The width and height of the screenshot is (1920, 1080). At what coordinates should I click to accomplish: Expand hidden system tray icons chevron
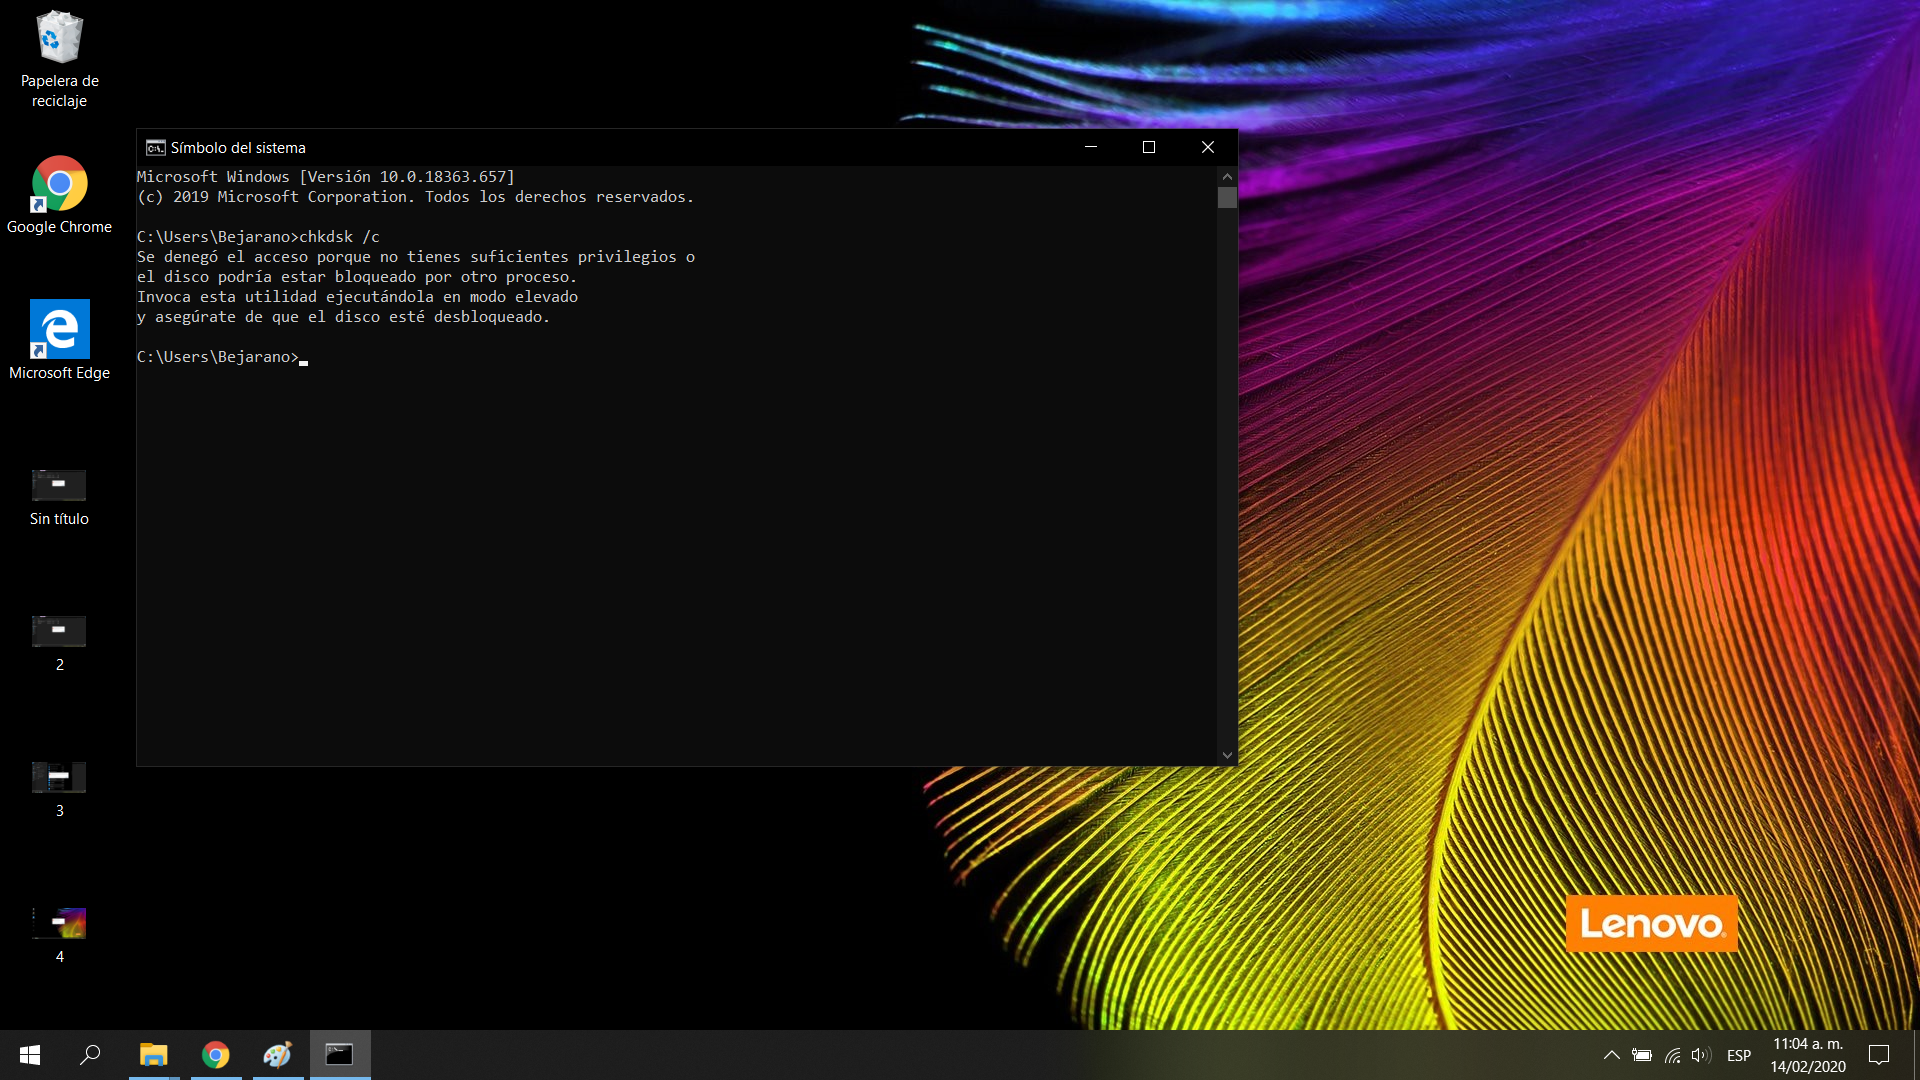pos(1611,1055)
